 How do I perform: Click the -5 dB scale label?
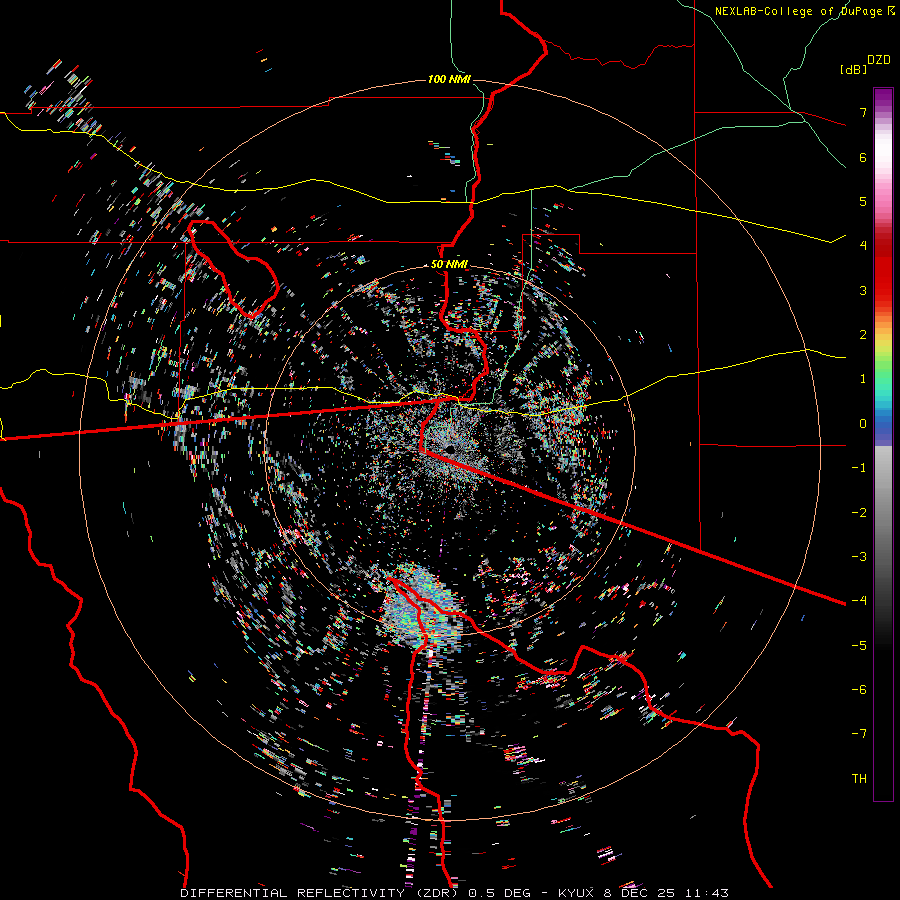coord(859,646)
